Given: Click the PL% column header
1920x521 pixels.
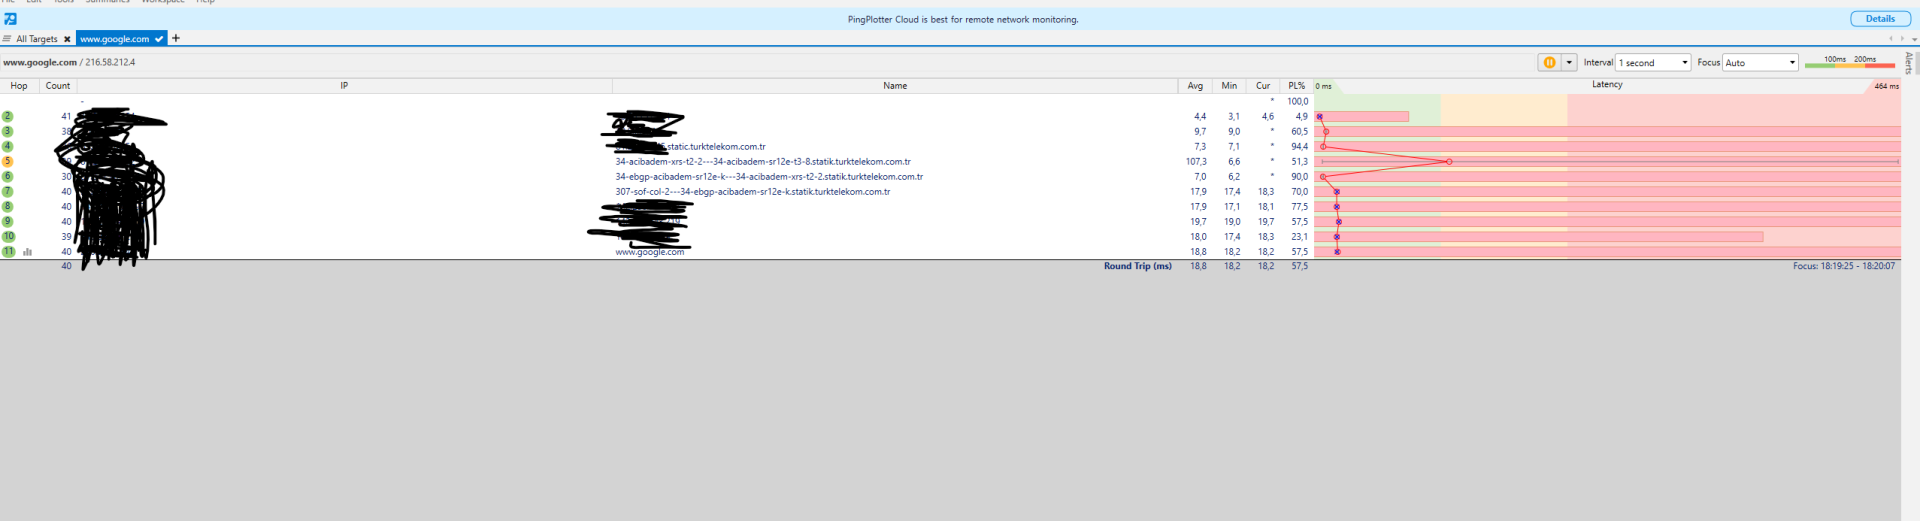Looking at the screenshot, I should (1297, 86).
